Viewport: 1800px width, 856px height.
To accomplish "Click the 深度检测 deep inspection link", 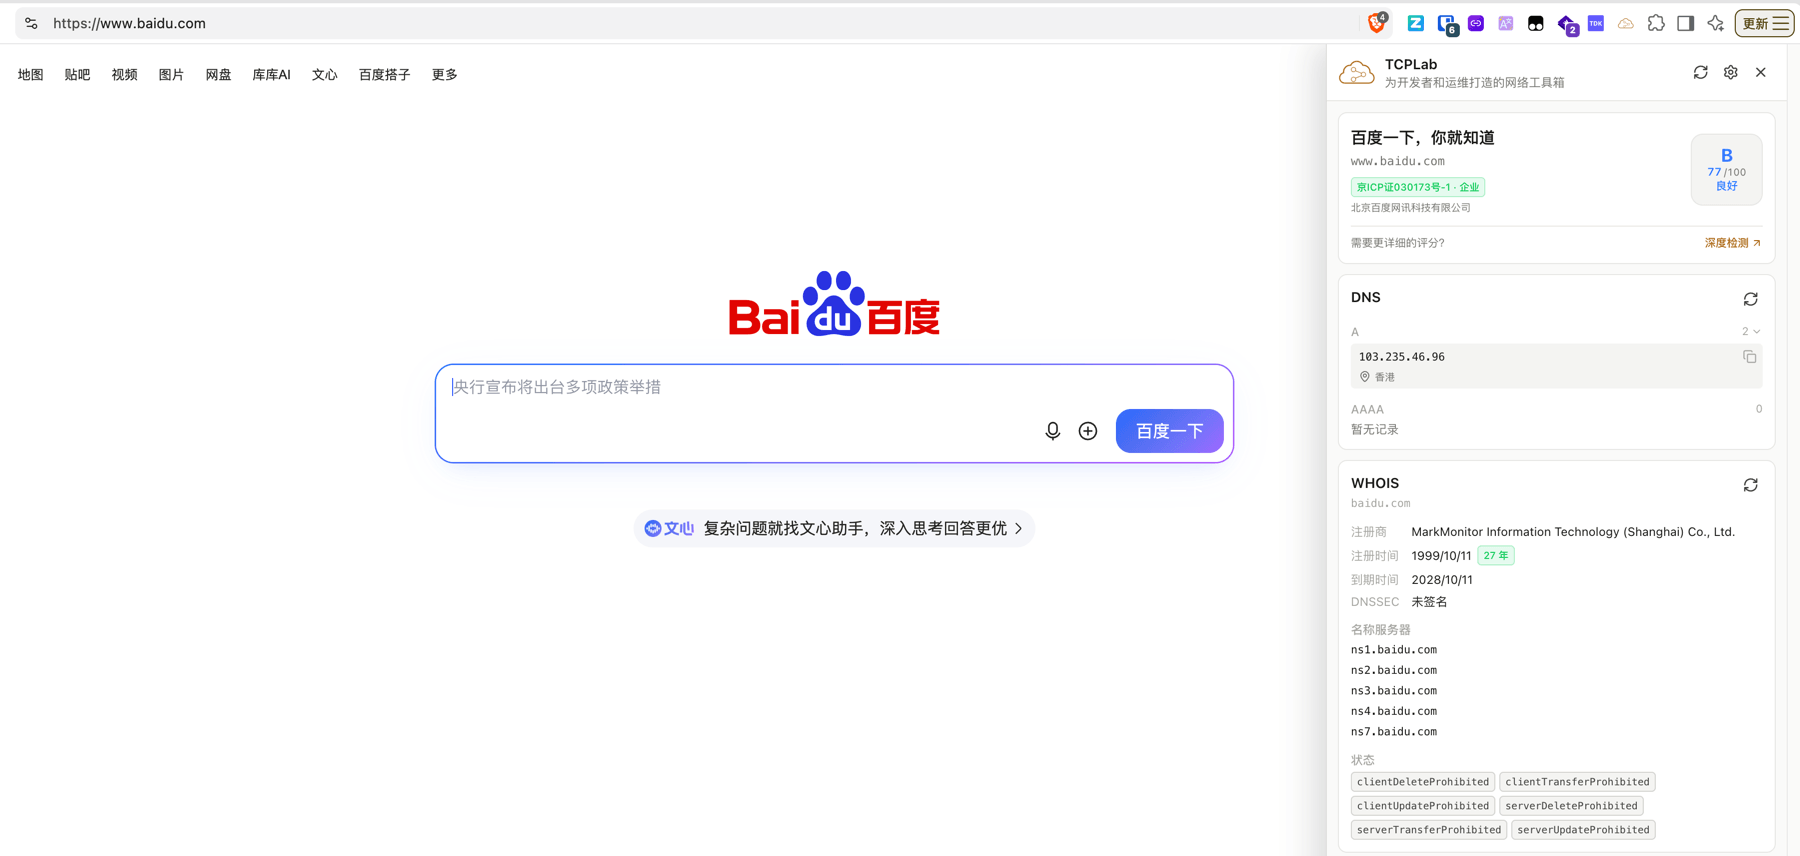I will [x=1733, y=243].
